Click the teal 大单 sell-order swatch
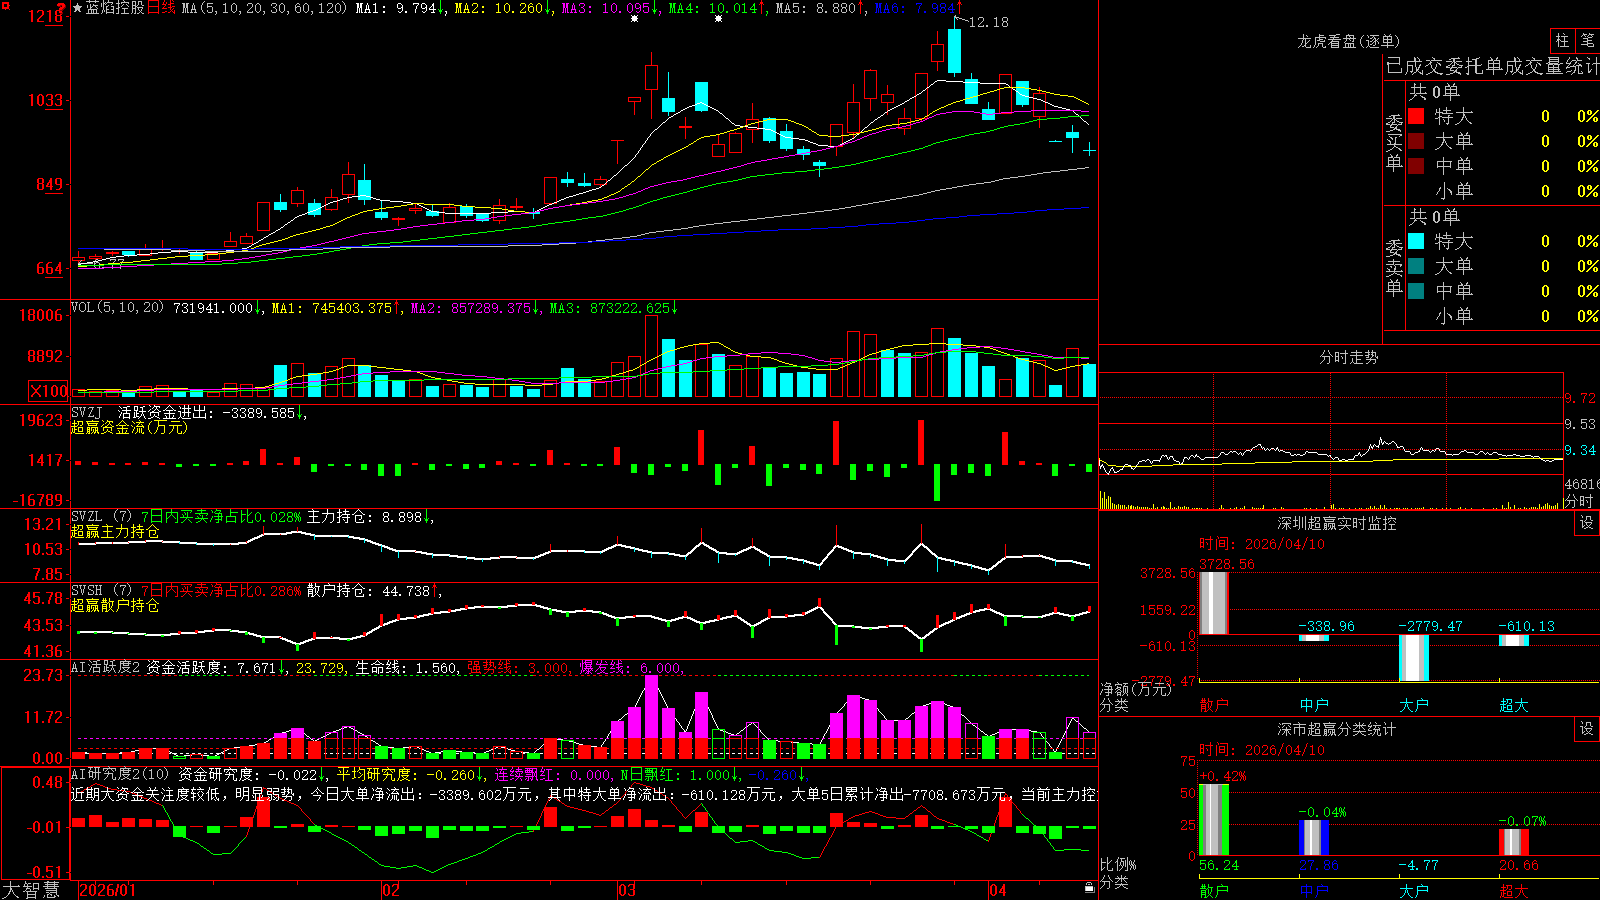The image size is (1600, 900). click(x=1416, y=266)
